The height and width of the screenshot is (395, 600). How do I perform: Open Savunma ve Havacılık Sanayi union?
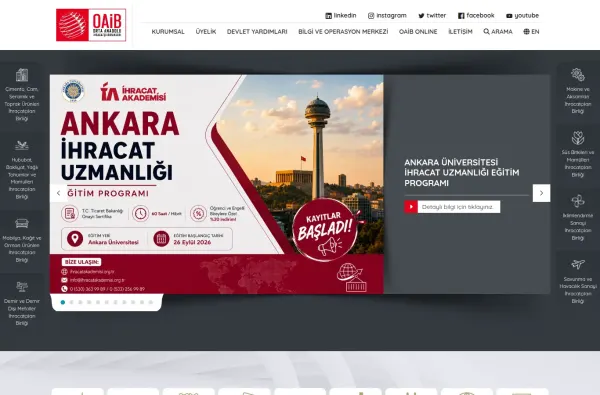[578, 281]
